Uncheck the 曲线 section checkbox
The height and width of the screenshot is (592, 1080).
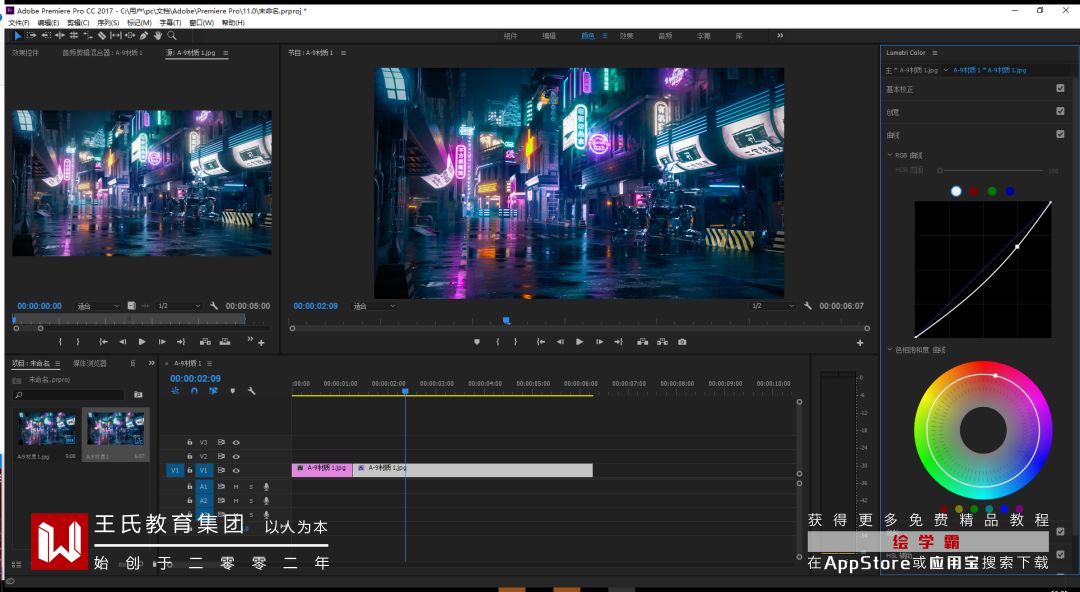pyautogui.click(x=1060, y=134)
